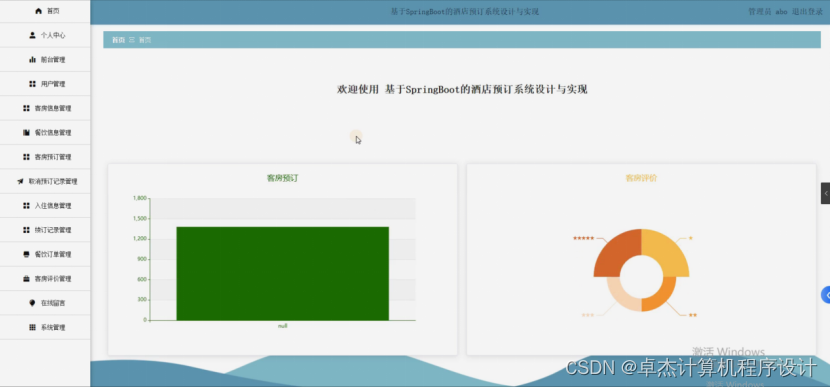Click the green bar in 客房预订 chart
The width and height of the screenshot is (833, 387).
point(283,274)
